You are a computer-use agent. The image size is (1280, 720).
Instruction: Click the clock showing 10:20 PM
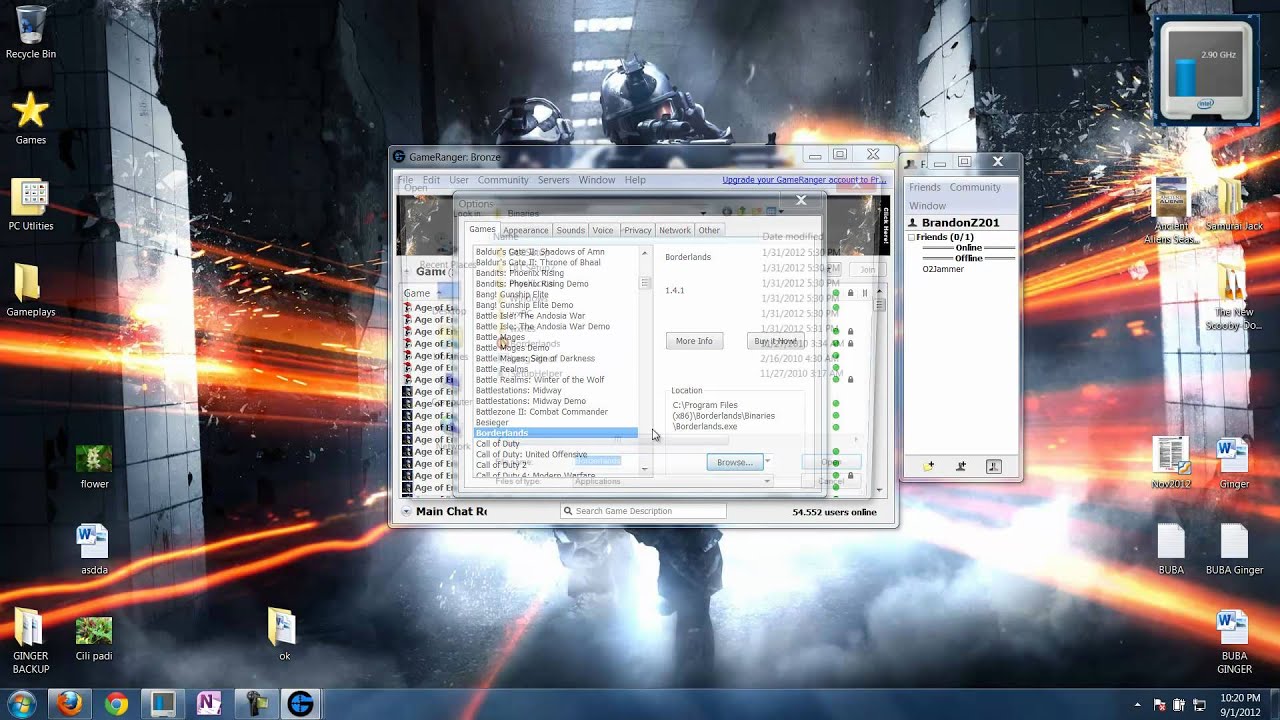pyautogui.click(x=1240, y=698)
